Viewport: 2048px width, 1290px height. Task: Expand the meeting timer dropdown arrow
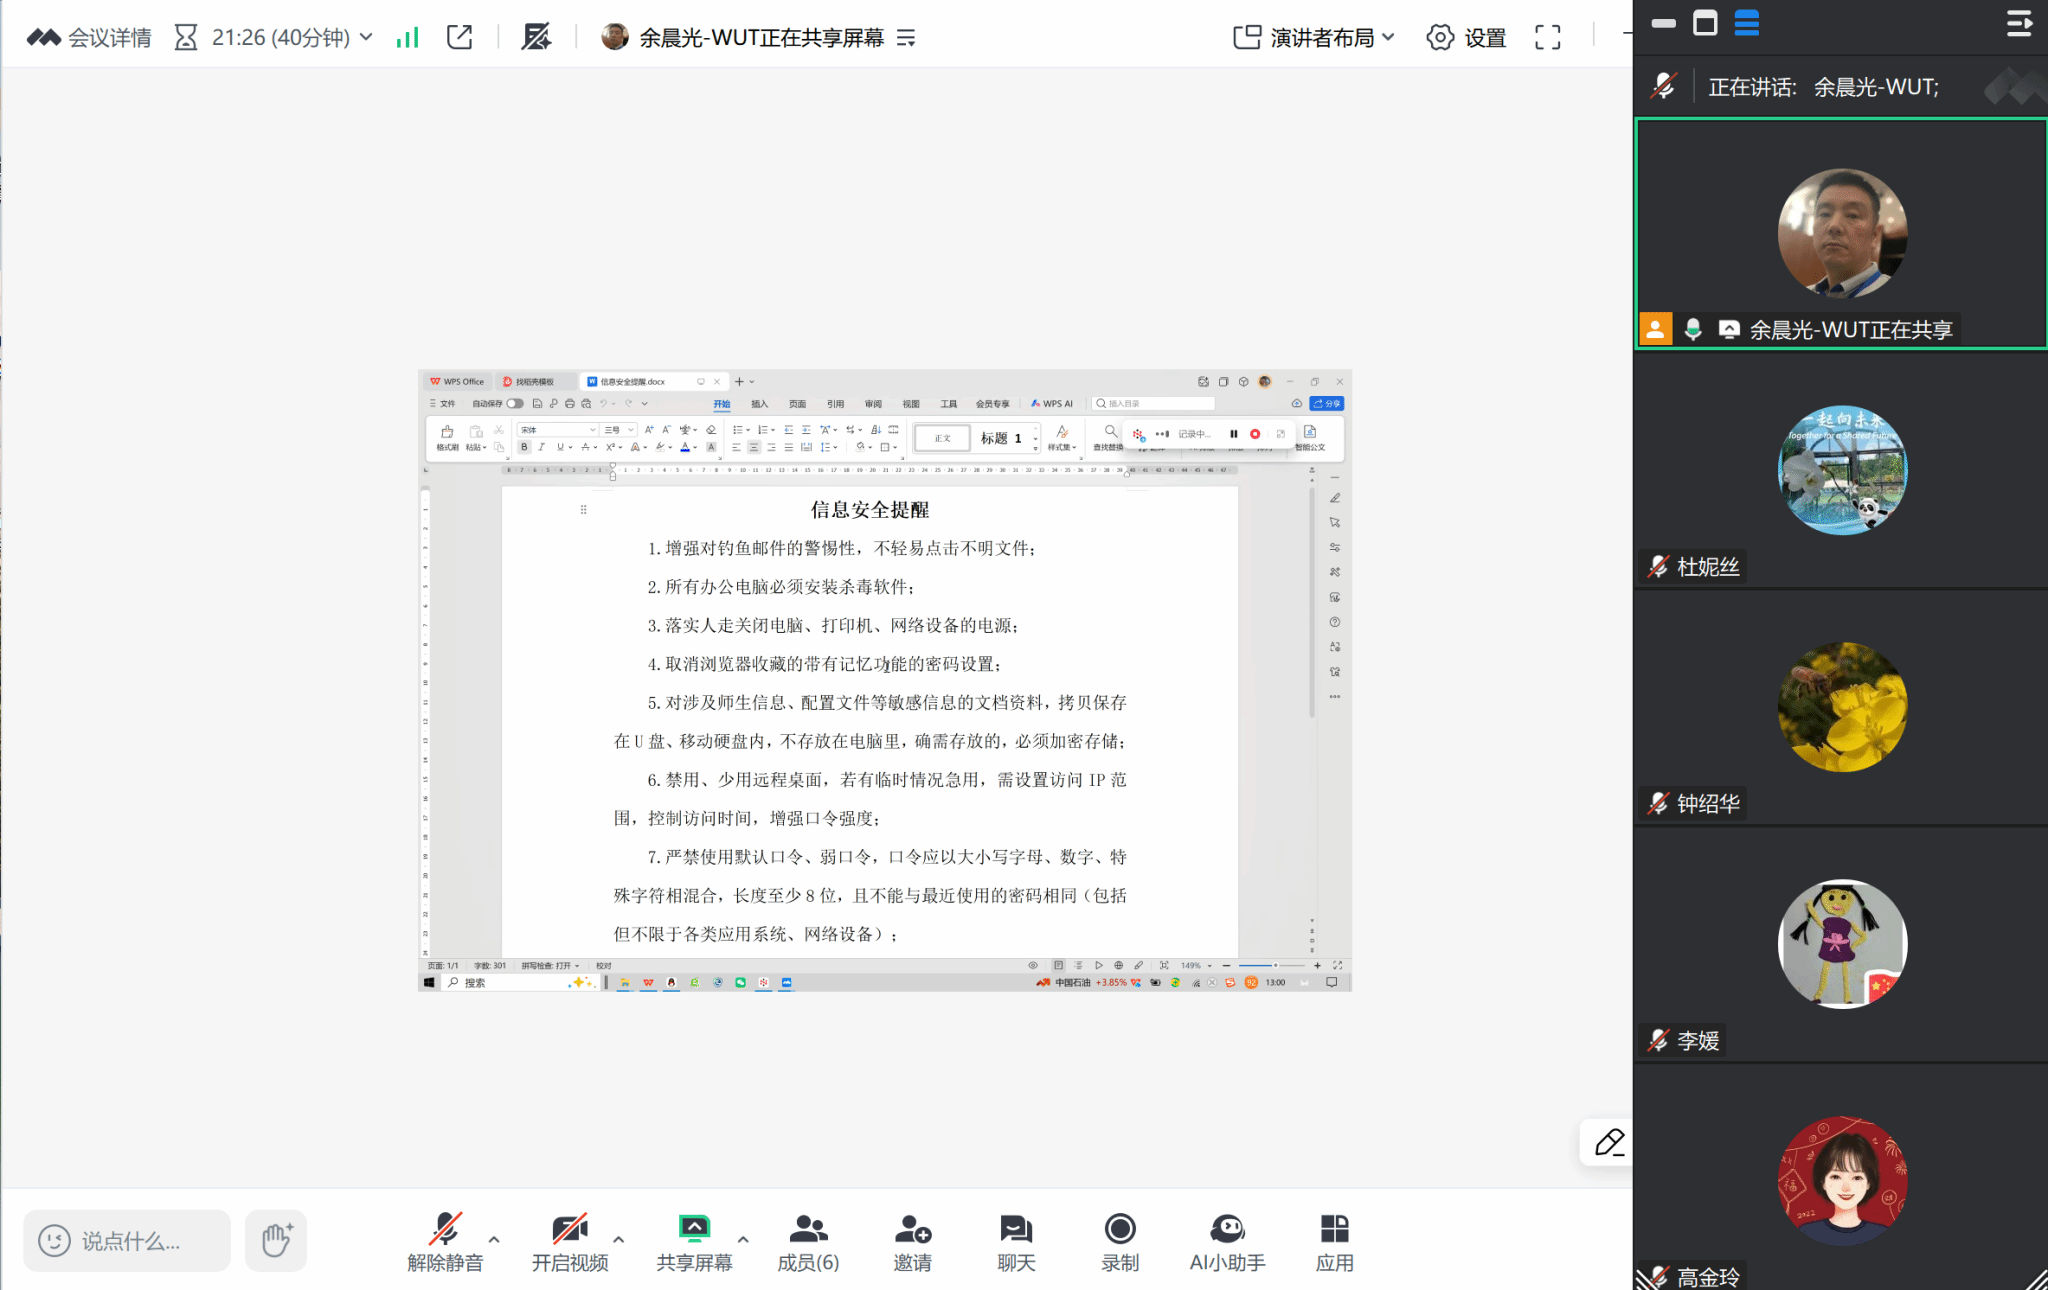(366, 37)
